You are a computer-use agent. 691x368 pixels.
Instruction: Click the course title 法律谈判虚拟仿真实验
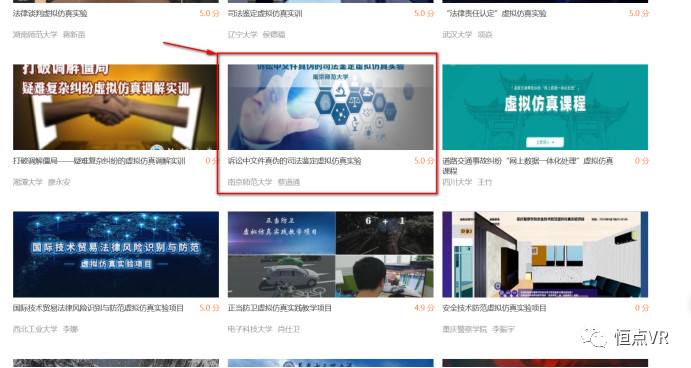[x=50, y=14]
